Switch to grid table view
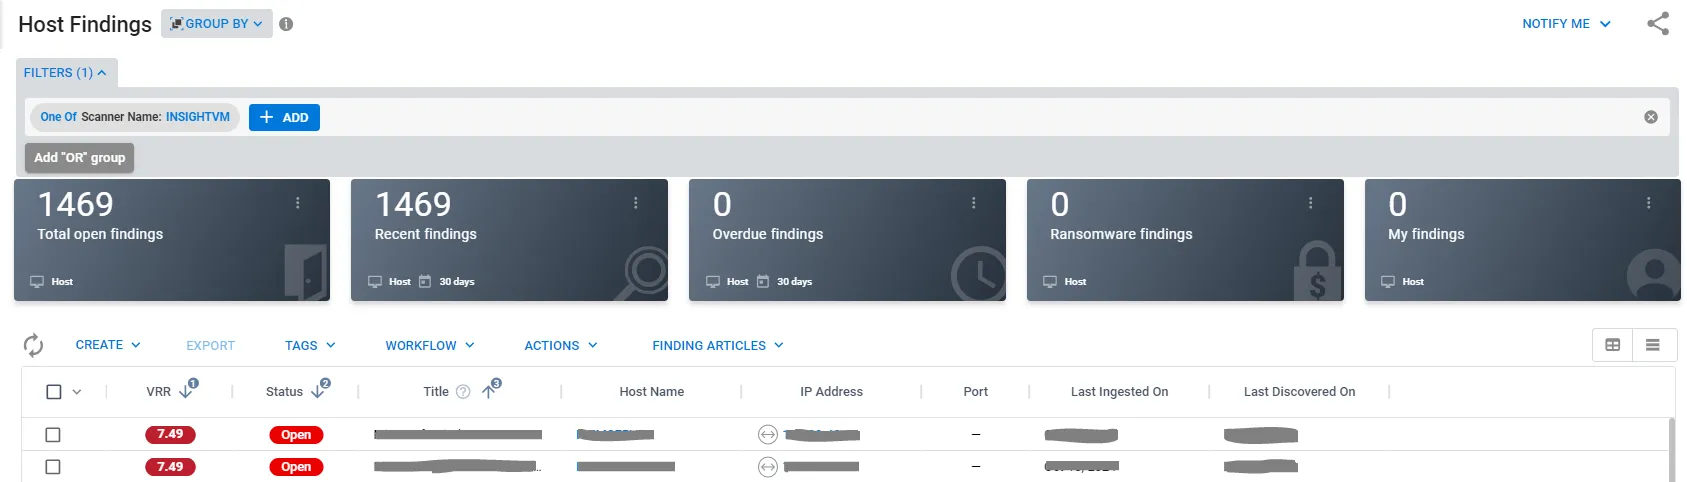 click(x=1613, y=345)
